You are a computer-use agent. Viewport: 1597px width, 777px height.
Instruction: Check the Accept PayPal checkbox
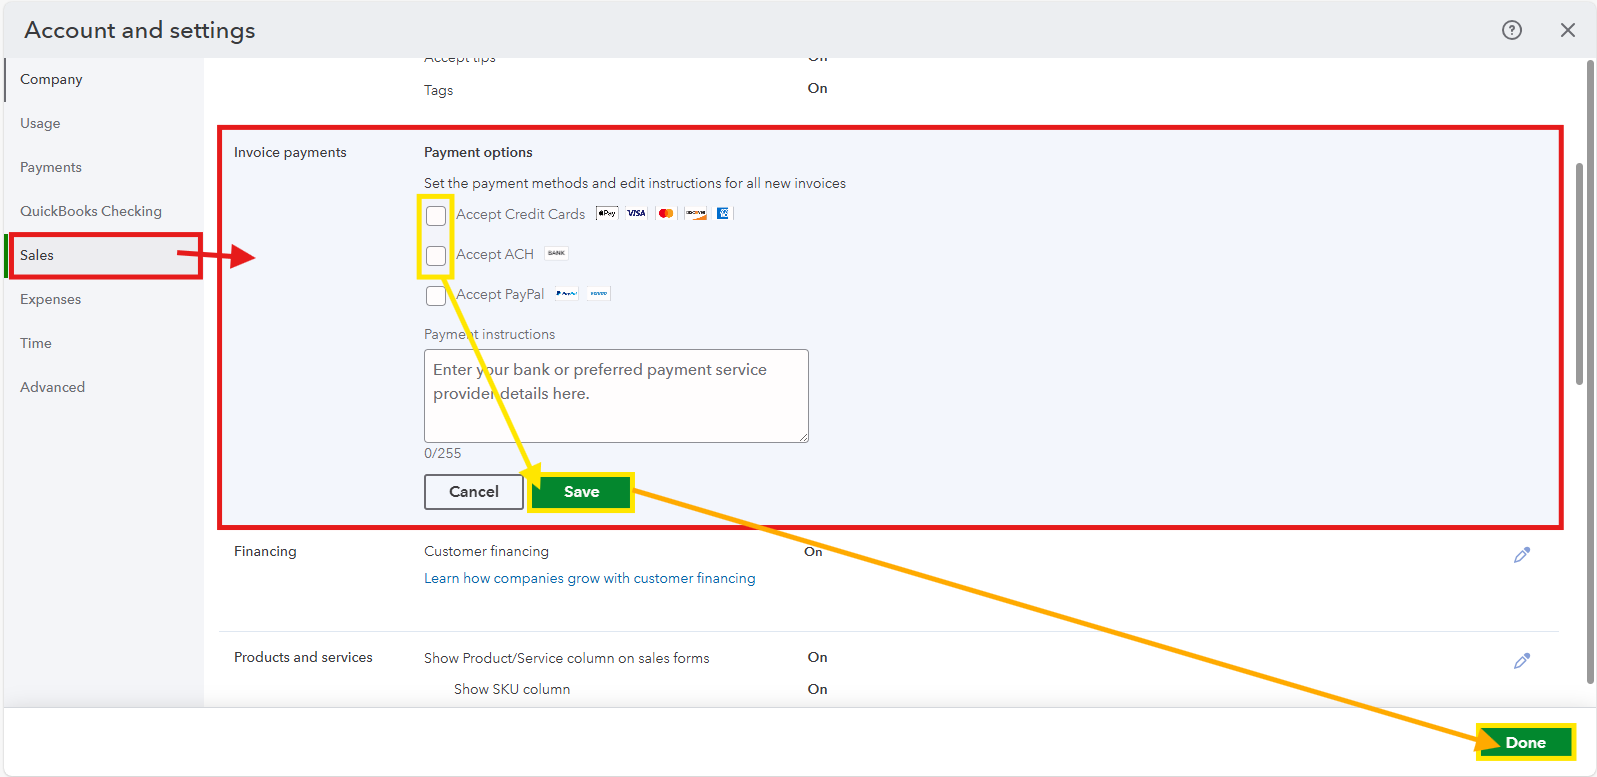pos(436,295)
